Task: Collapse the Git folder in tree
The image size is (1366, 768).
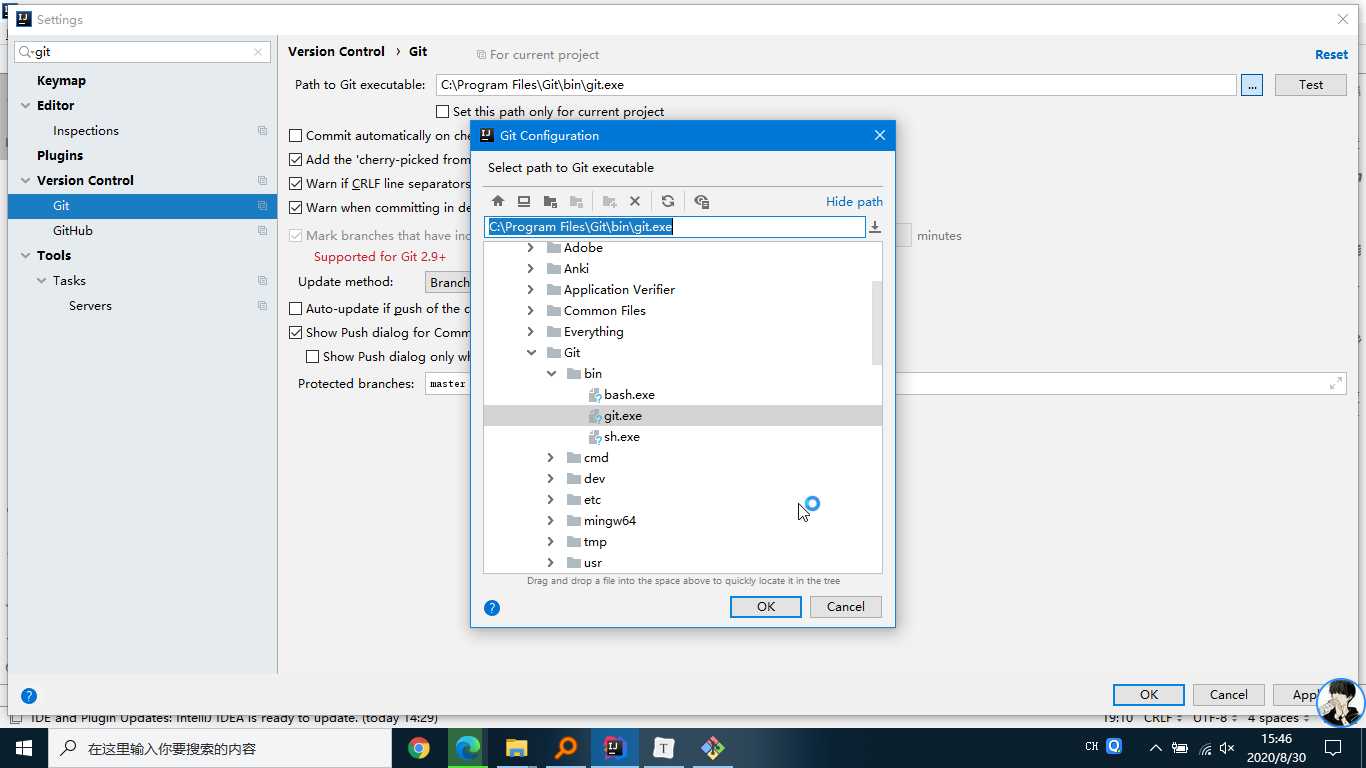Action: pyautogui.click(x=531, y=353)
